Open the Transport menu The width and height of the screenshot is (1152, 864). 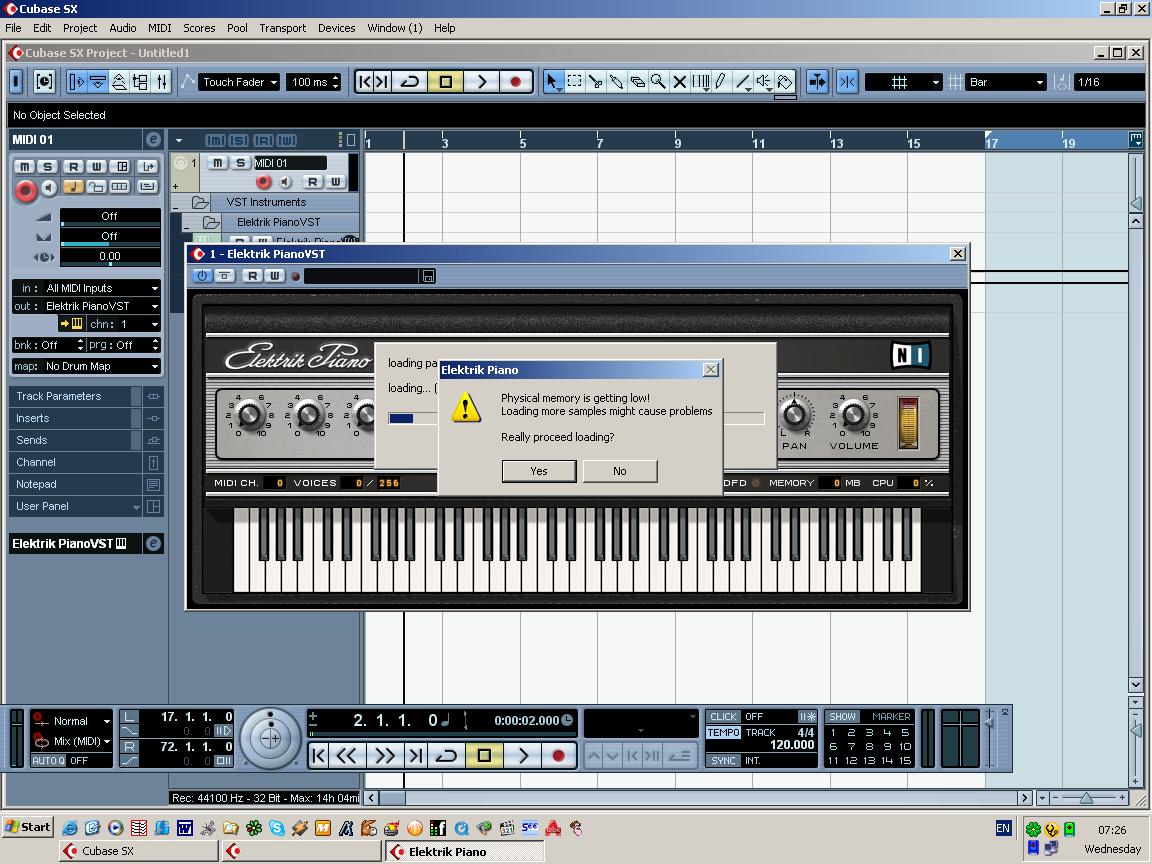pos(283,28)
